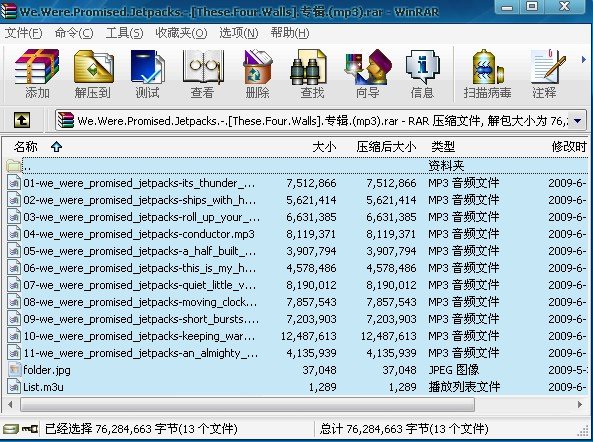Open the address bar path dropdown

point(577,121)
